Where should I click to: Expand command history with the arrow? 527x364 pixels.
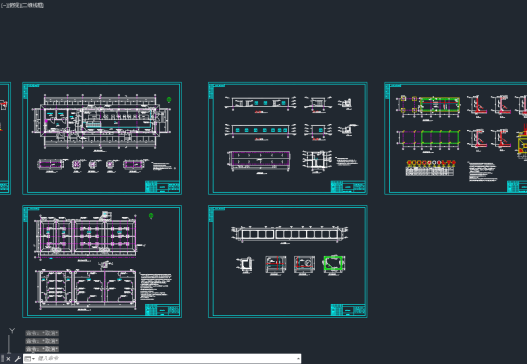[298, 359]
